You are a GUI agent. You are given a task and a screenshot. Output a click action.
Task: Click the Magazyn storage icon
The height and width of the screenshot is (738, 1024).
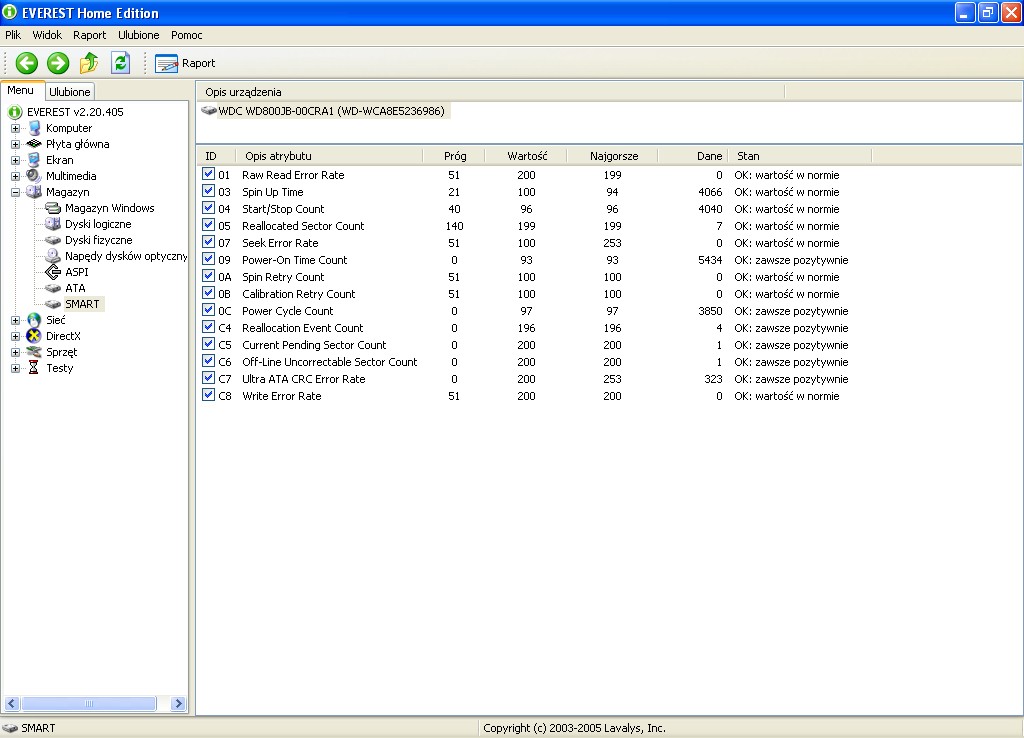(x=34, y=192)
